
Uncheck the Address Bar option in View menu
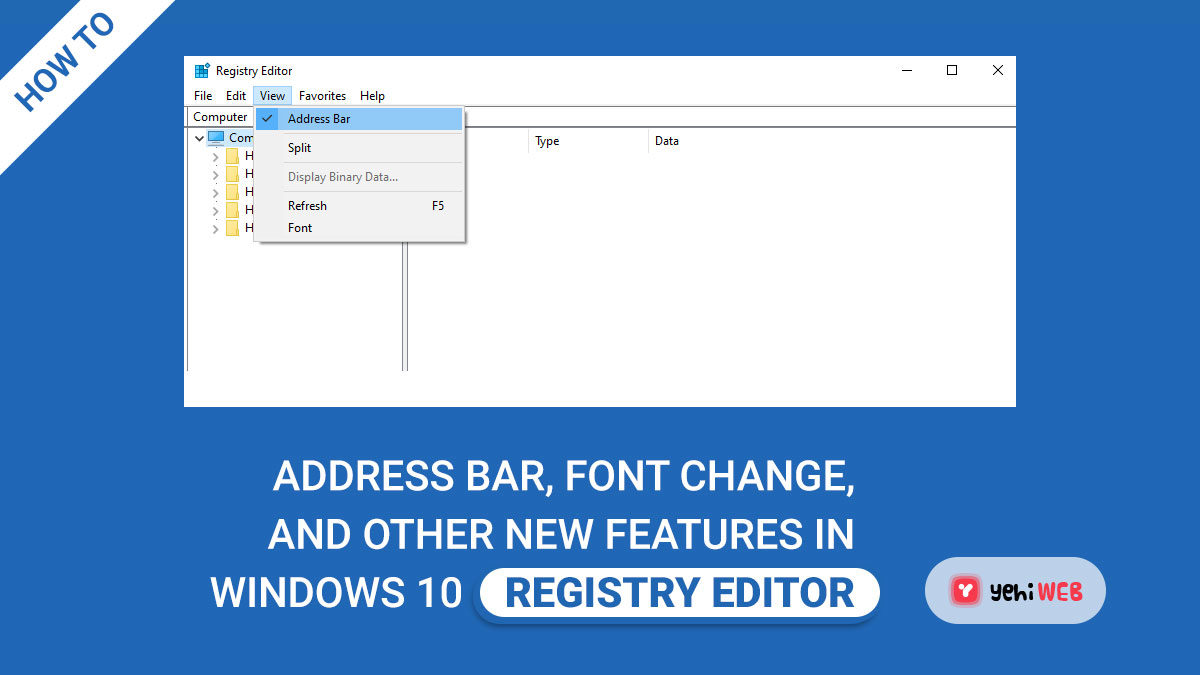[318, 119]
